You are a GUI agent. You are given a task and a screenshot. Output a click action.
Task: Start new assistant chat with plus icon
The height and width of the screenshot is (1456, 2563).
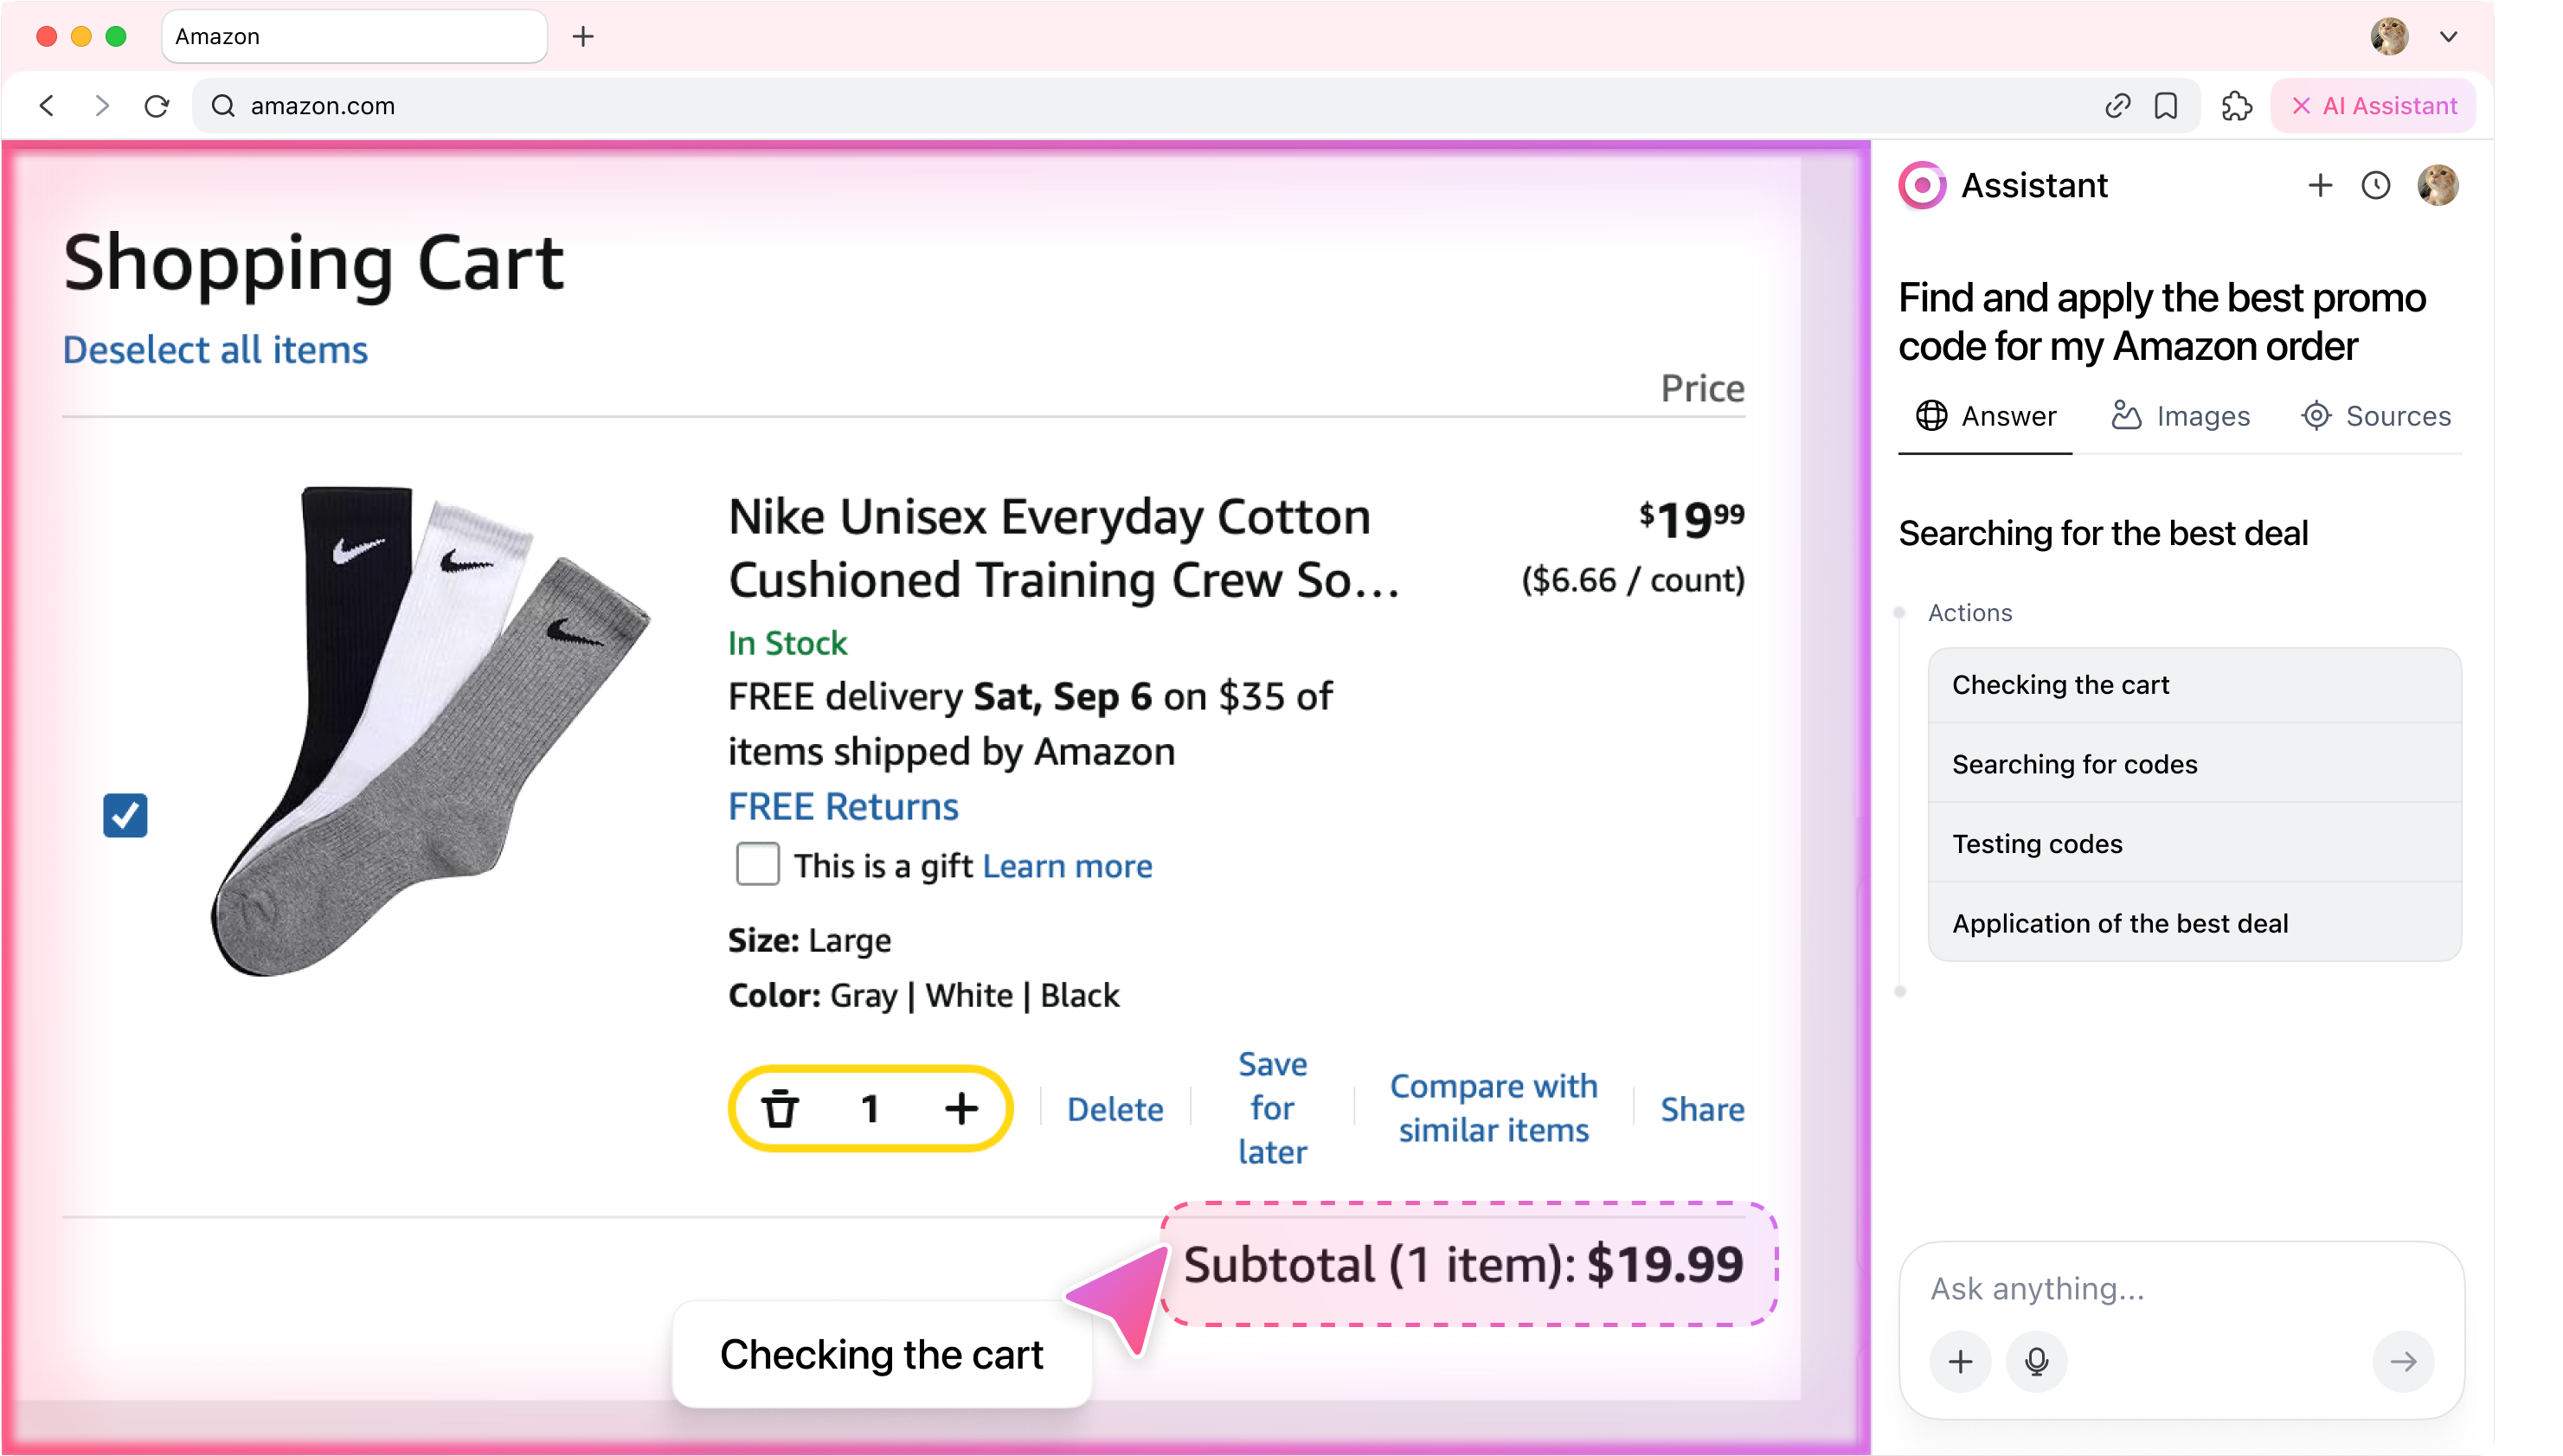[2320, 185]
